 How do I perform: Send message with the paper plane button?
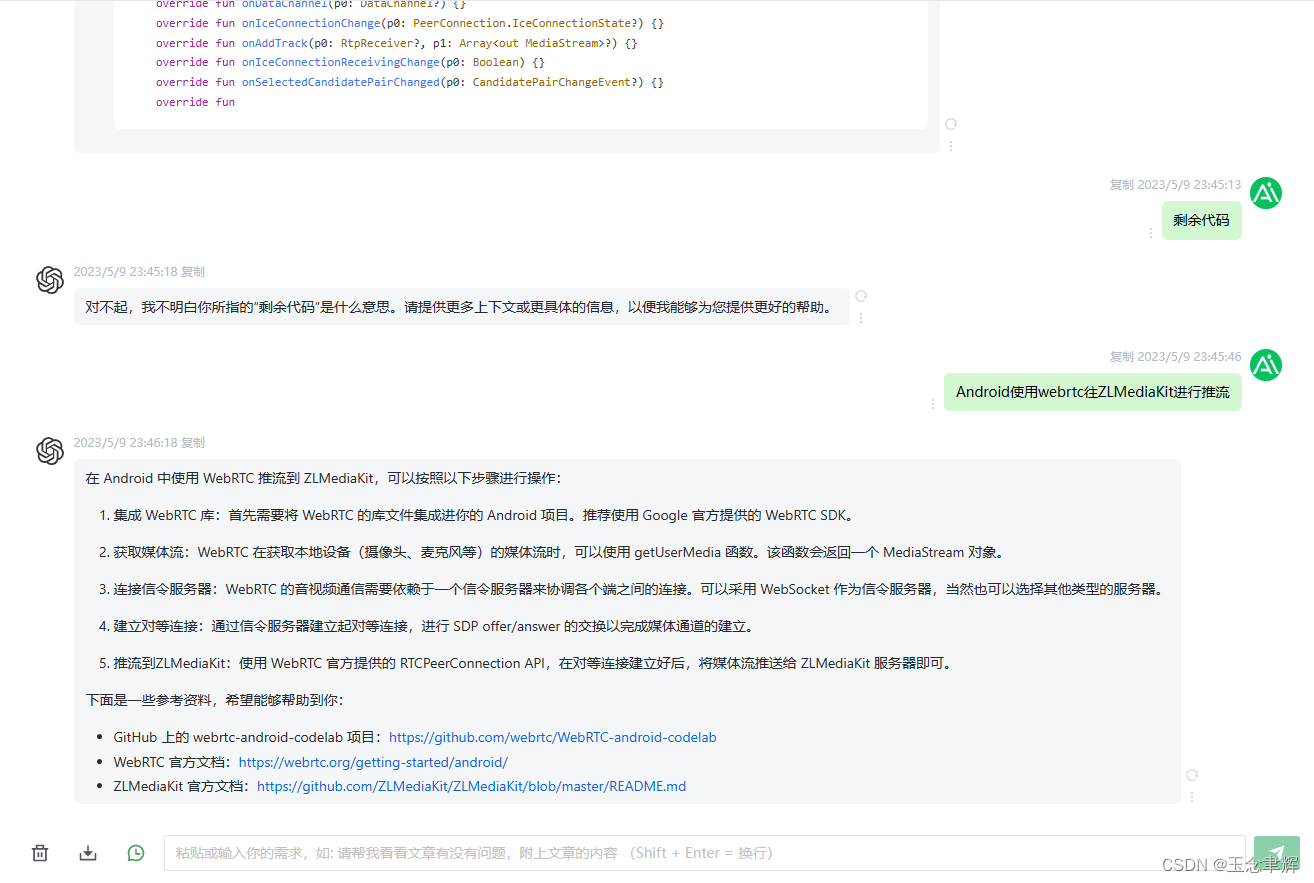(1276, 853)
